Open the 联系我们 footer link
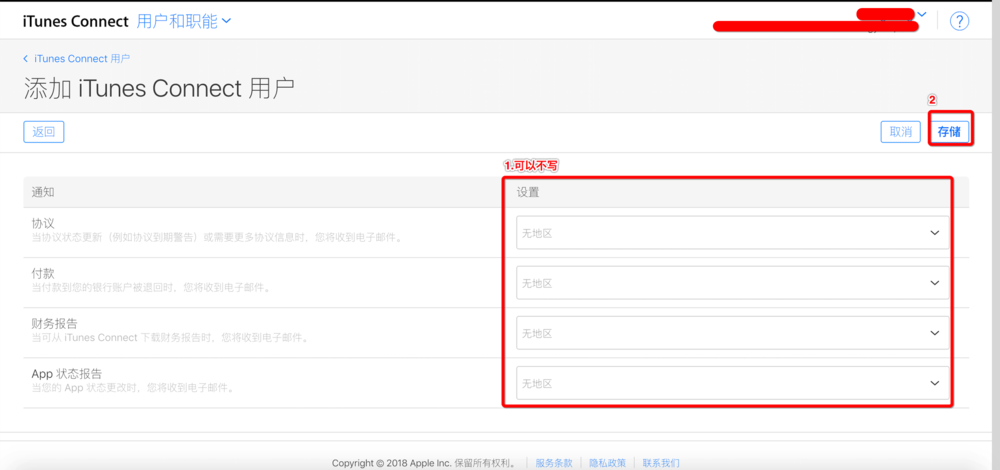 [x=661, y=463]
